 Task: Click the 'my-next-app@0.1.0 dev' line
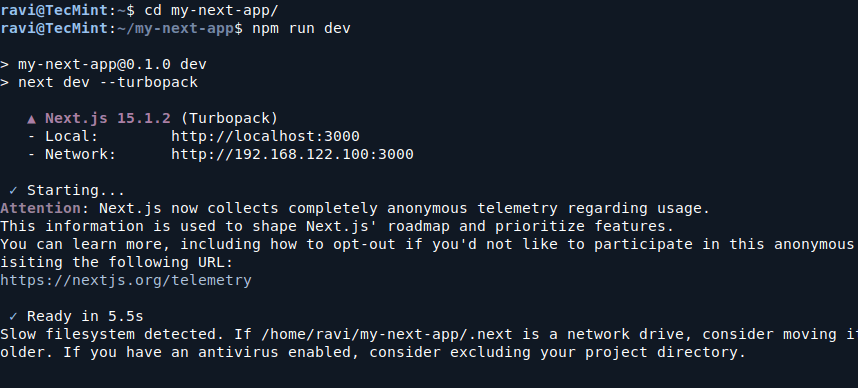pyautogui.click(x=112, y=64)
